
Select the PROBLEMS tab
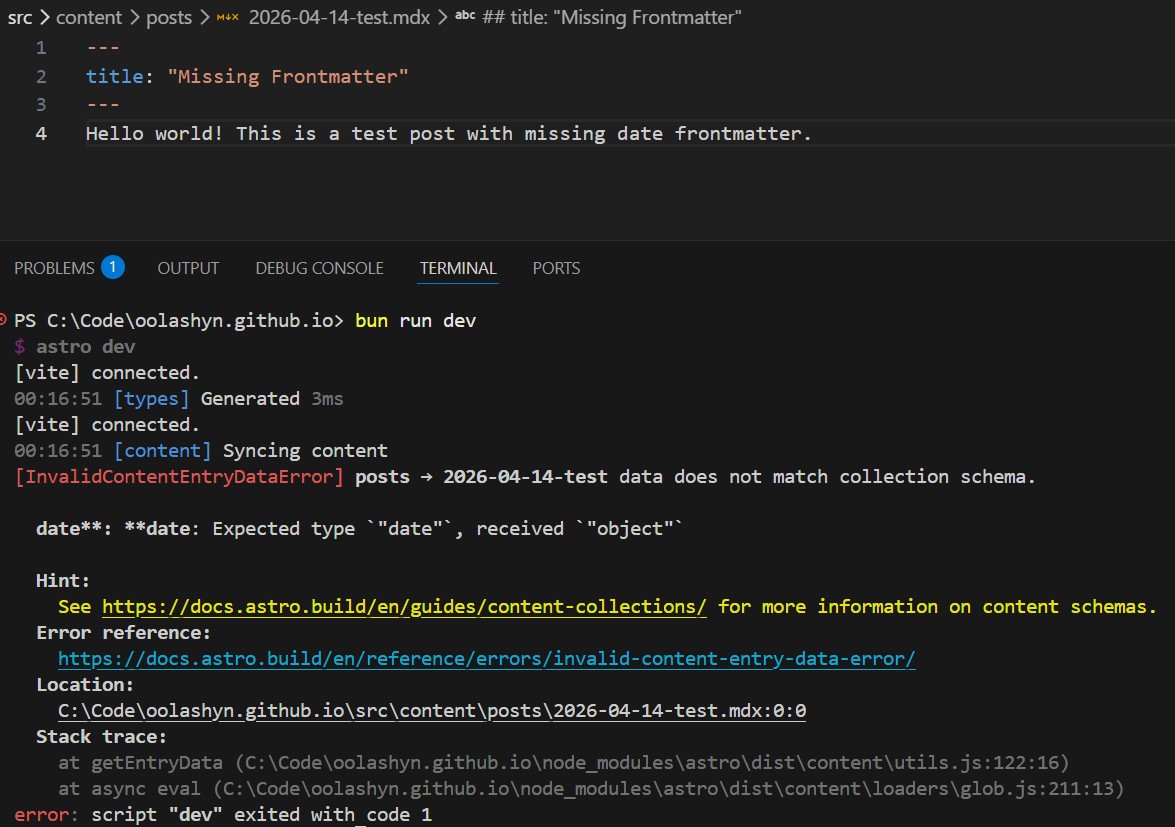pyautogui.click(x=55, y=267)
